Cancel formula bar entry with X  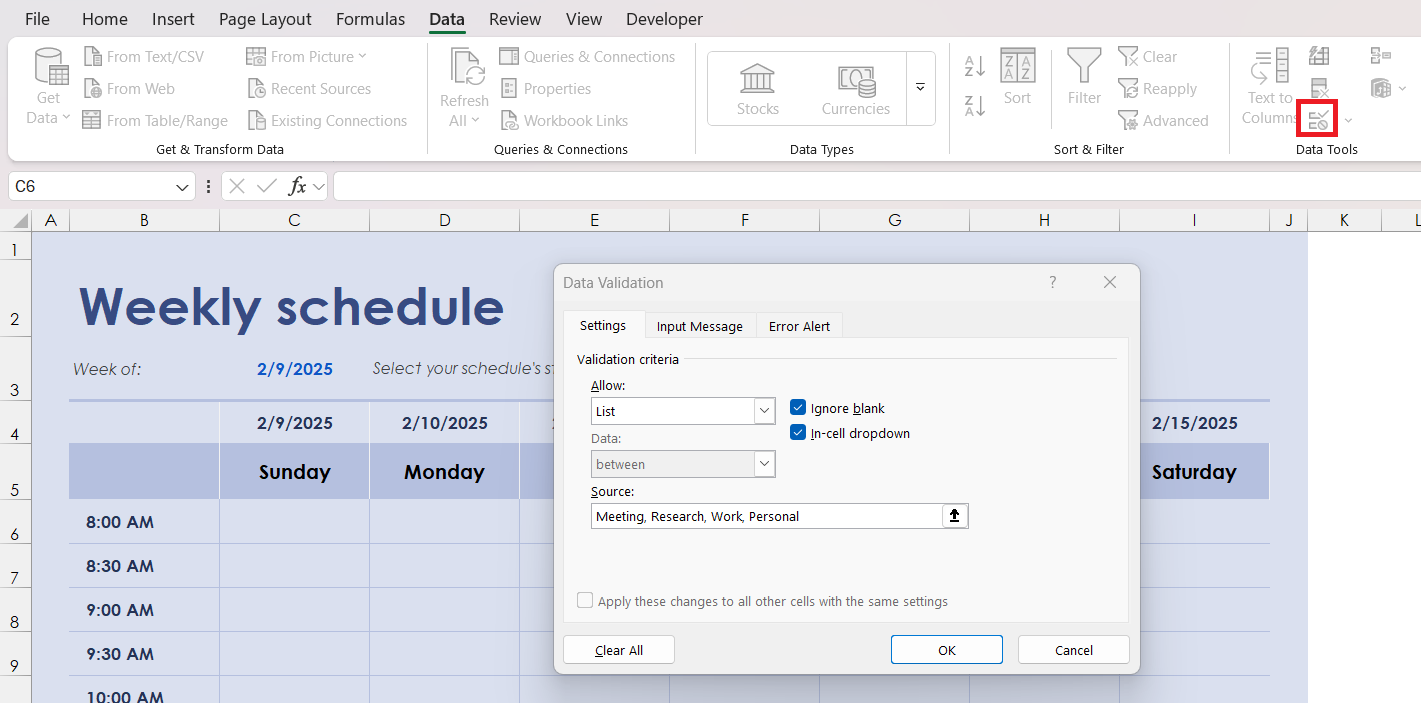[237, 186]
